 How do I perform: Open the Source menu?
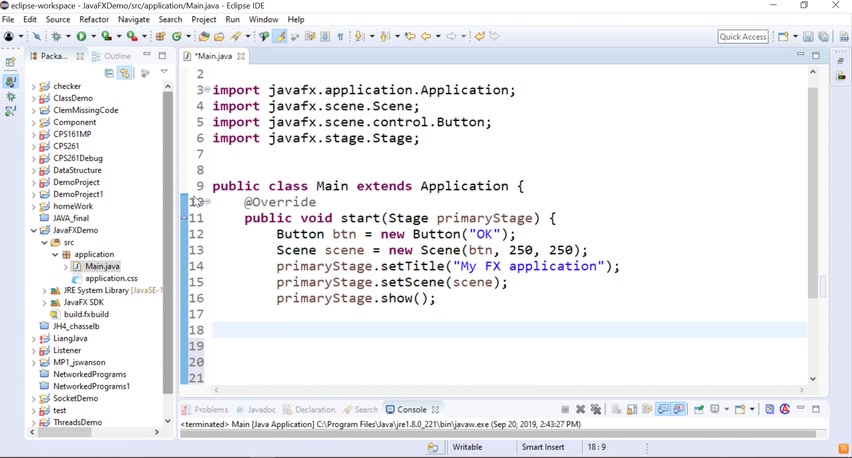pyautogui.click(x=58, y=19)
